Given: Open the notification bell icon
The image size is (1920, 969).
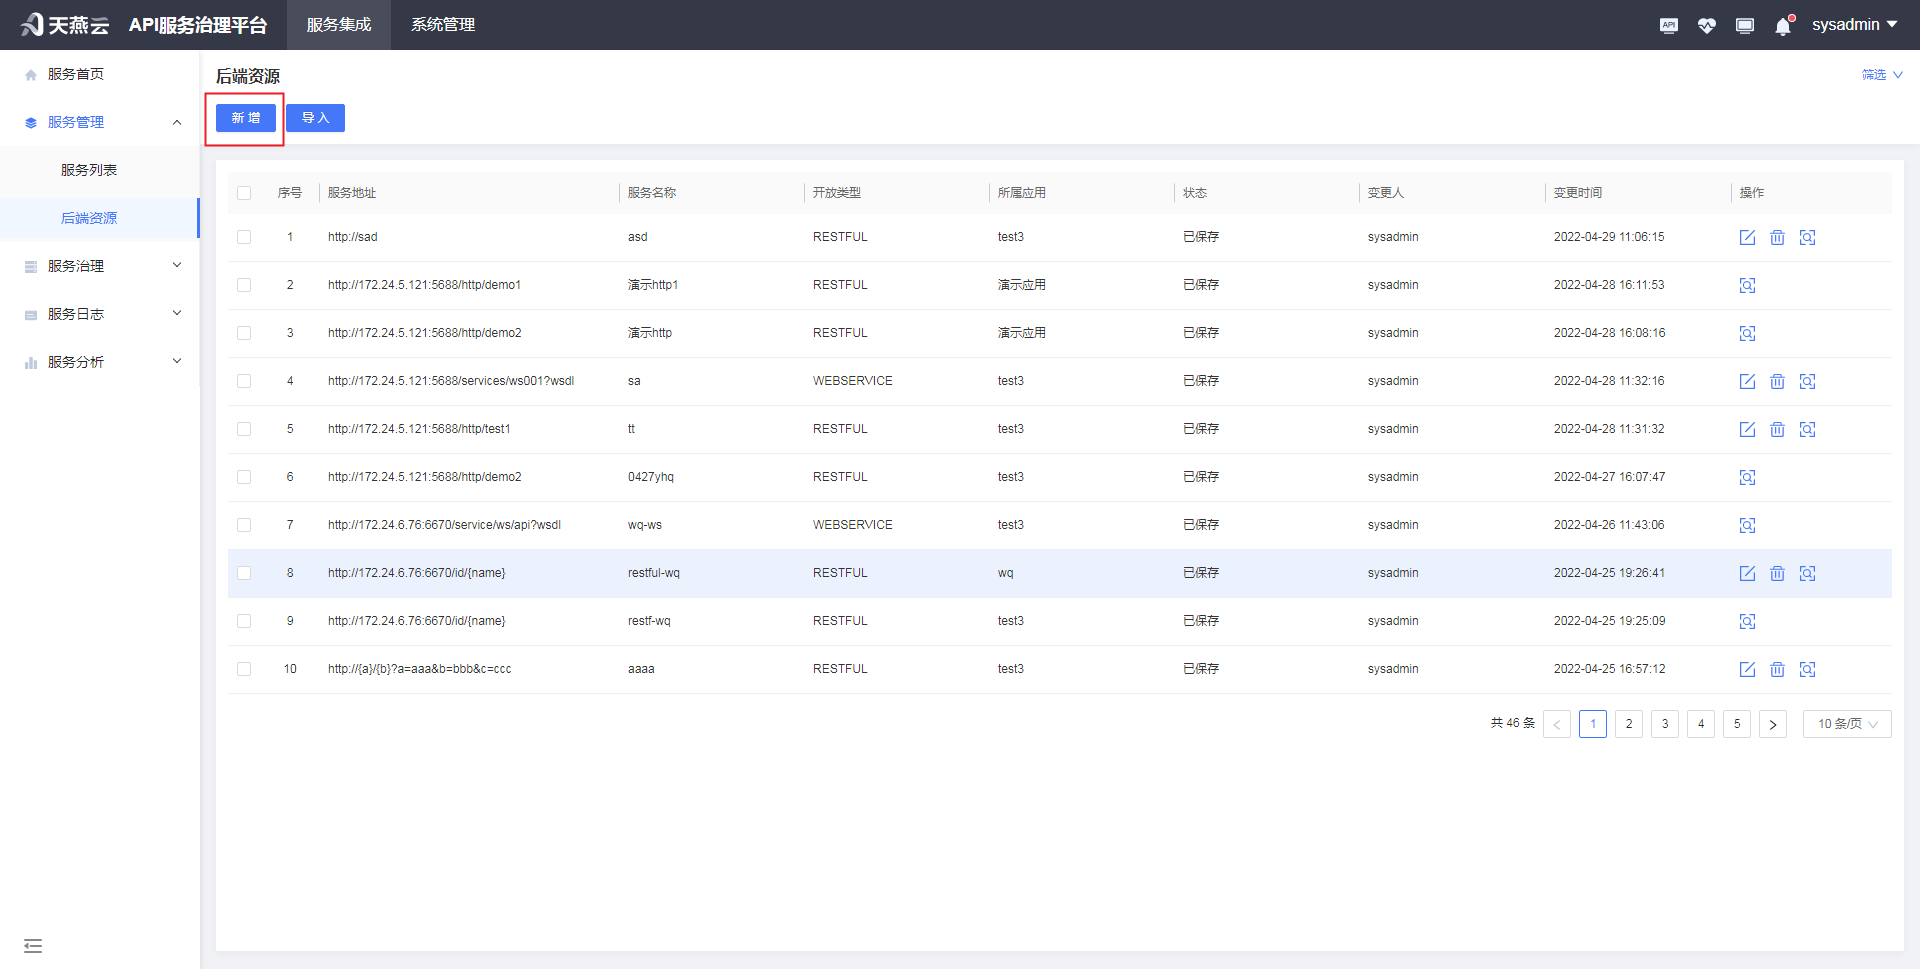Looking at the screenshot, I should tap(1782, 26).
